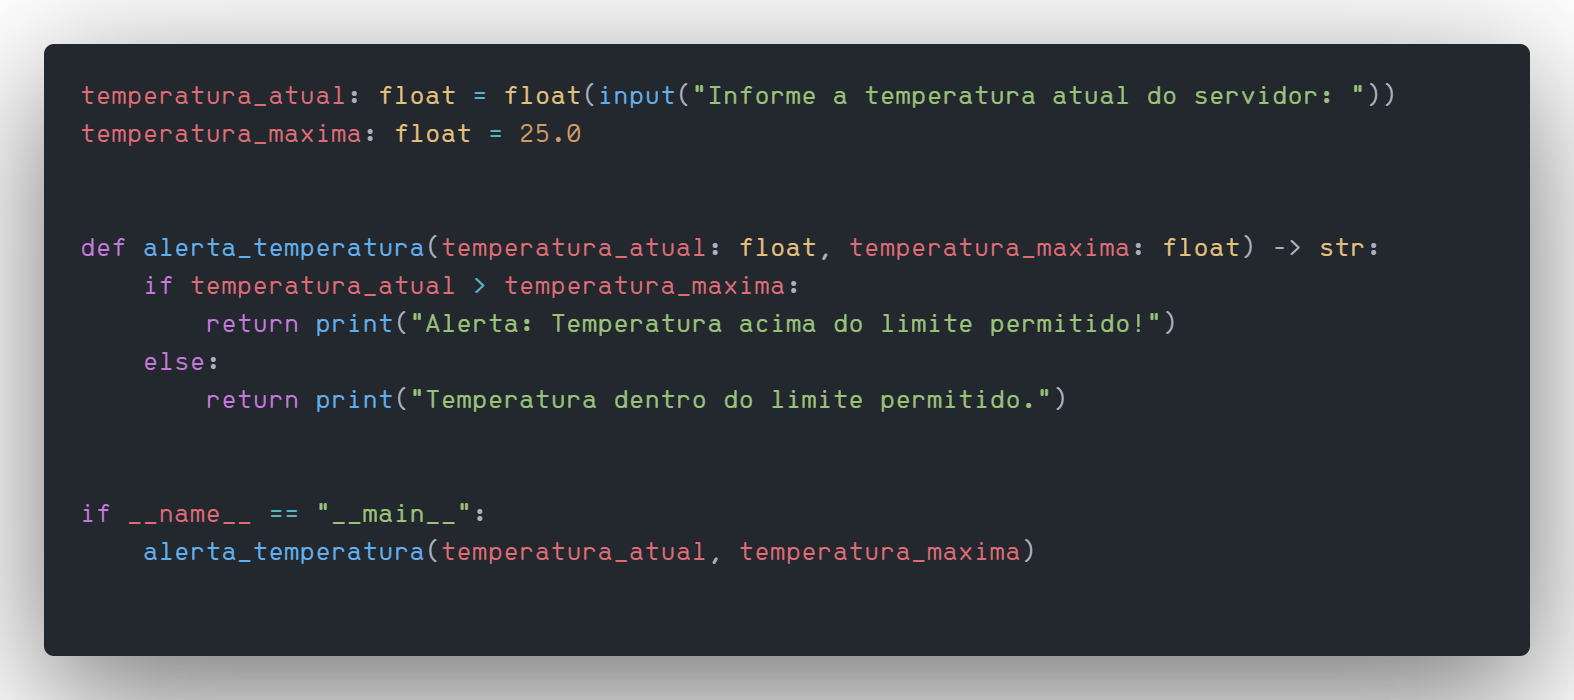Click the first 'print' call in the if branch
1574x700 pixels.
click(x=354, y=324)
